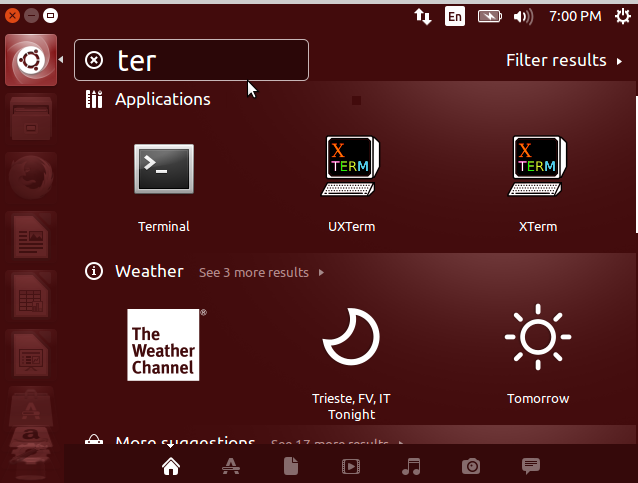The height and width of the screenshot is (483, 638).
Task: Open the sound volume indicator
Action: 523,17
